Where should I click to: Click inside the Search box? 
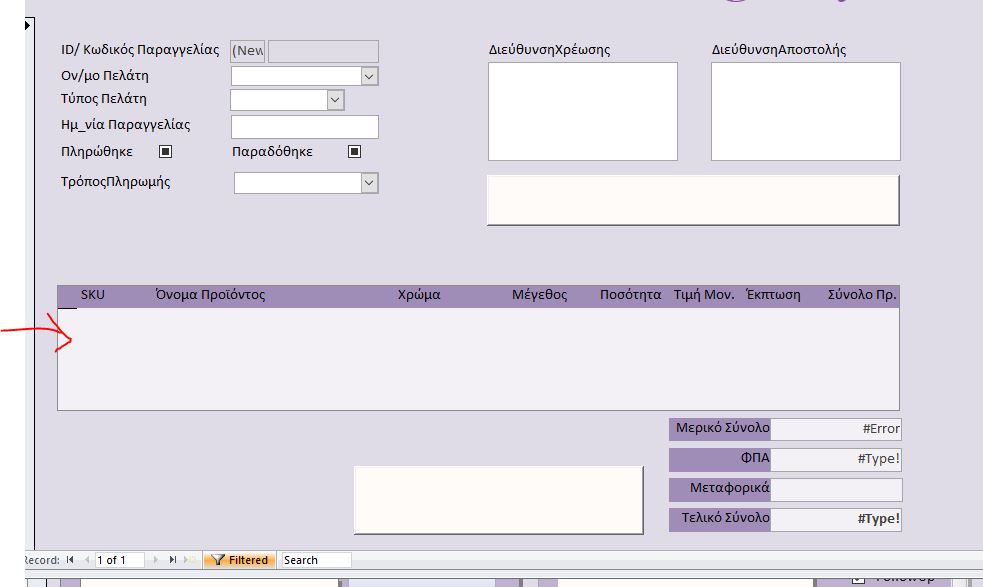[315, 559]
